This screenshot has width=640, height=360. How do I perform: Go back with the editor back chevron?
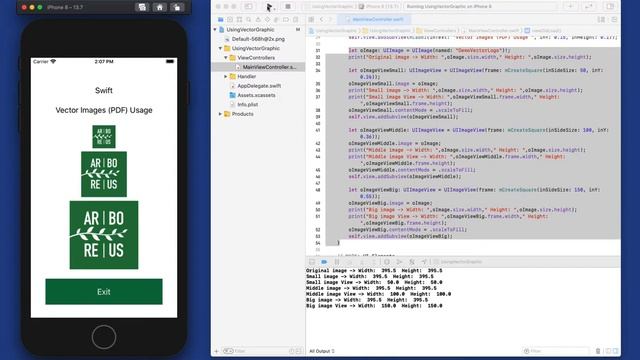[321, 20]
